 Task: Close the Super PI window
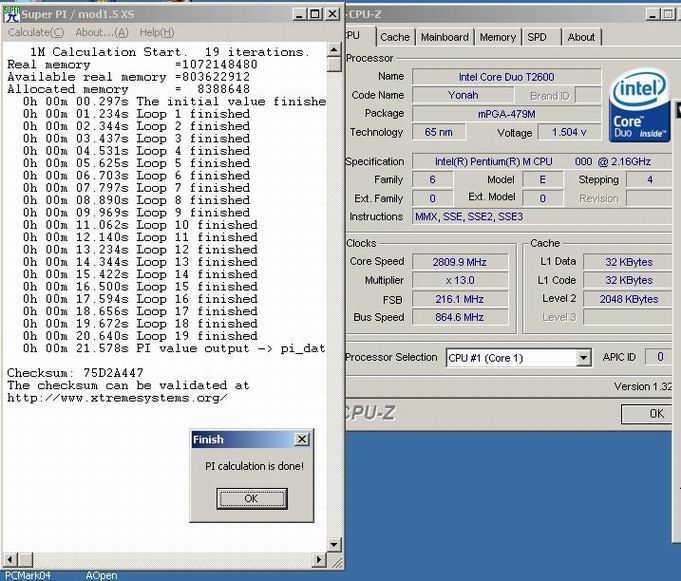click(332, 14)
